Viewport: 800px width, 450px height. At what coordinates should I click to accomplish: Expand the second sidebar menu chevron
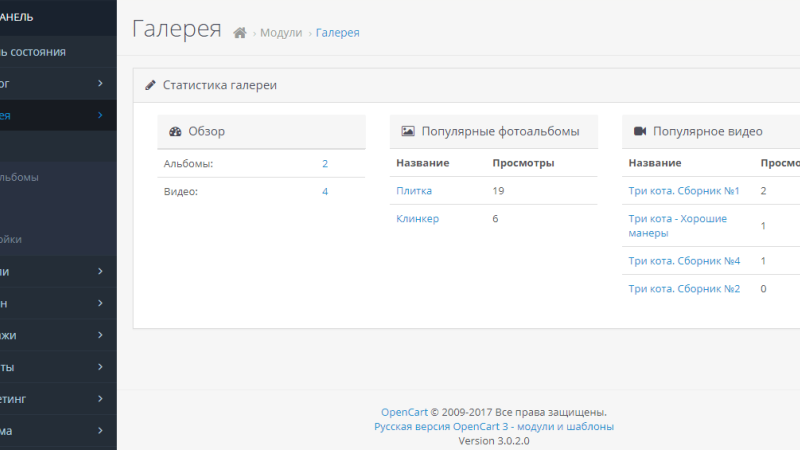click(x=101, y=83)
